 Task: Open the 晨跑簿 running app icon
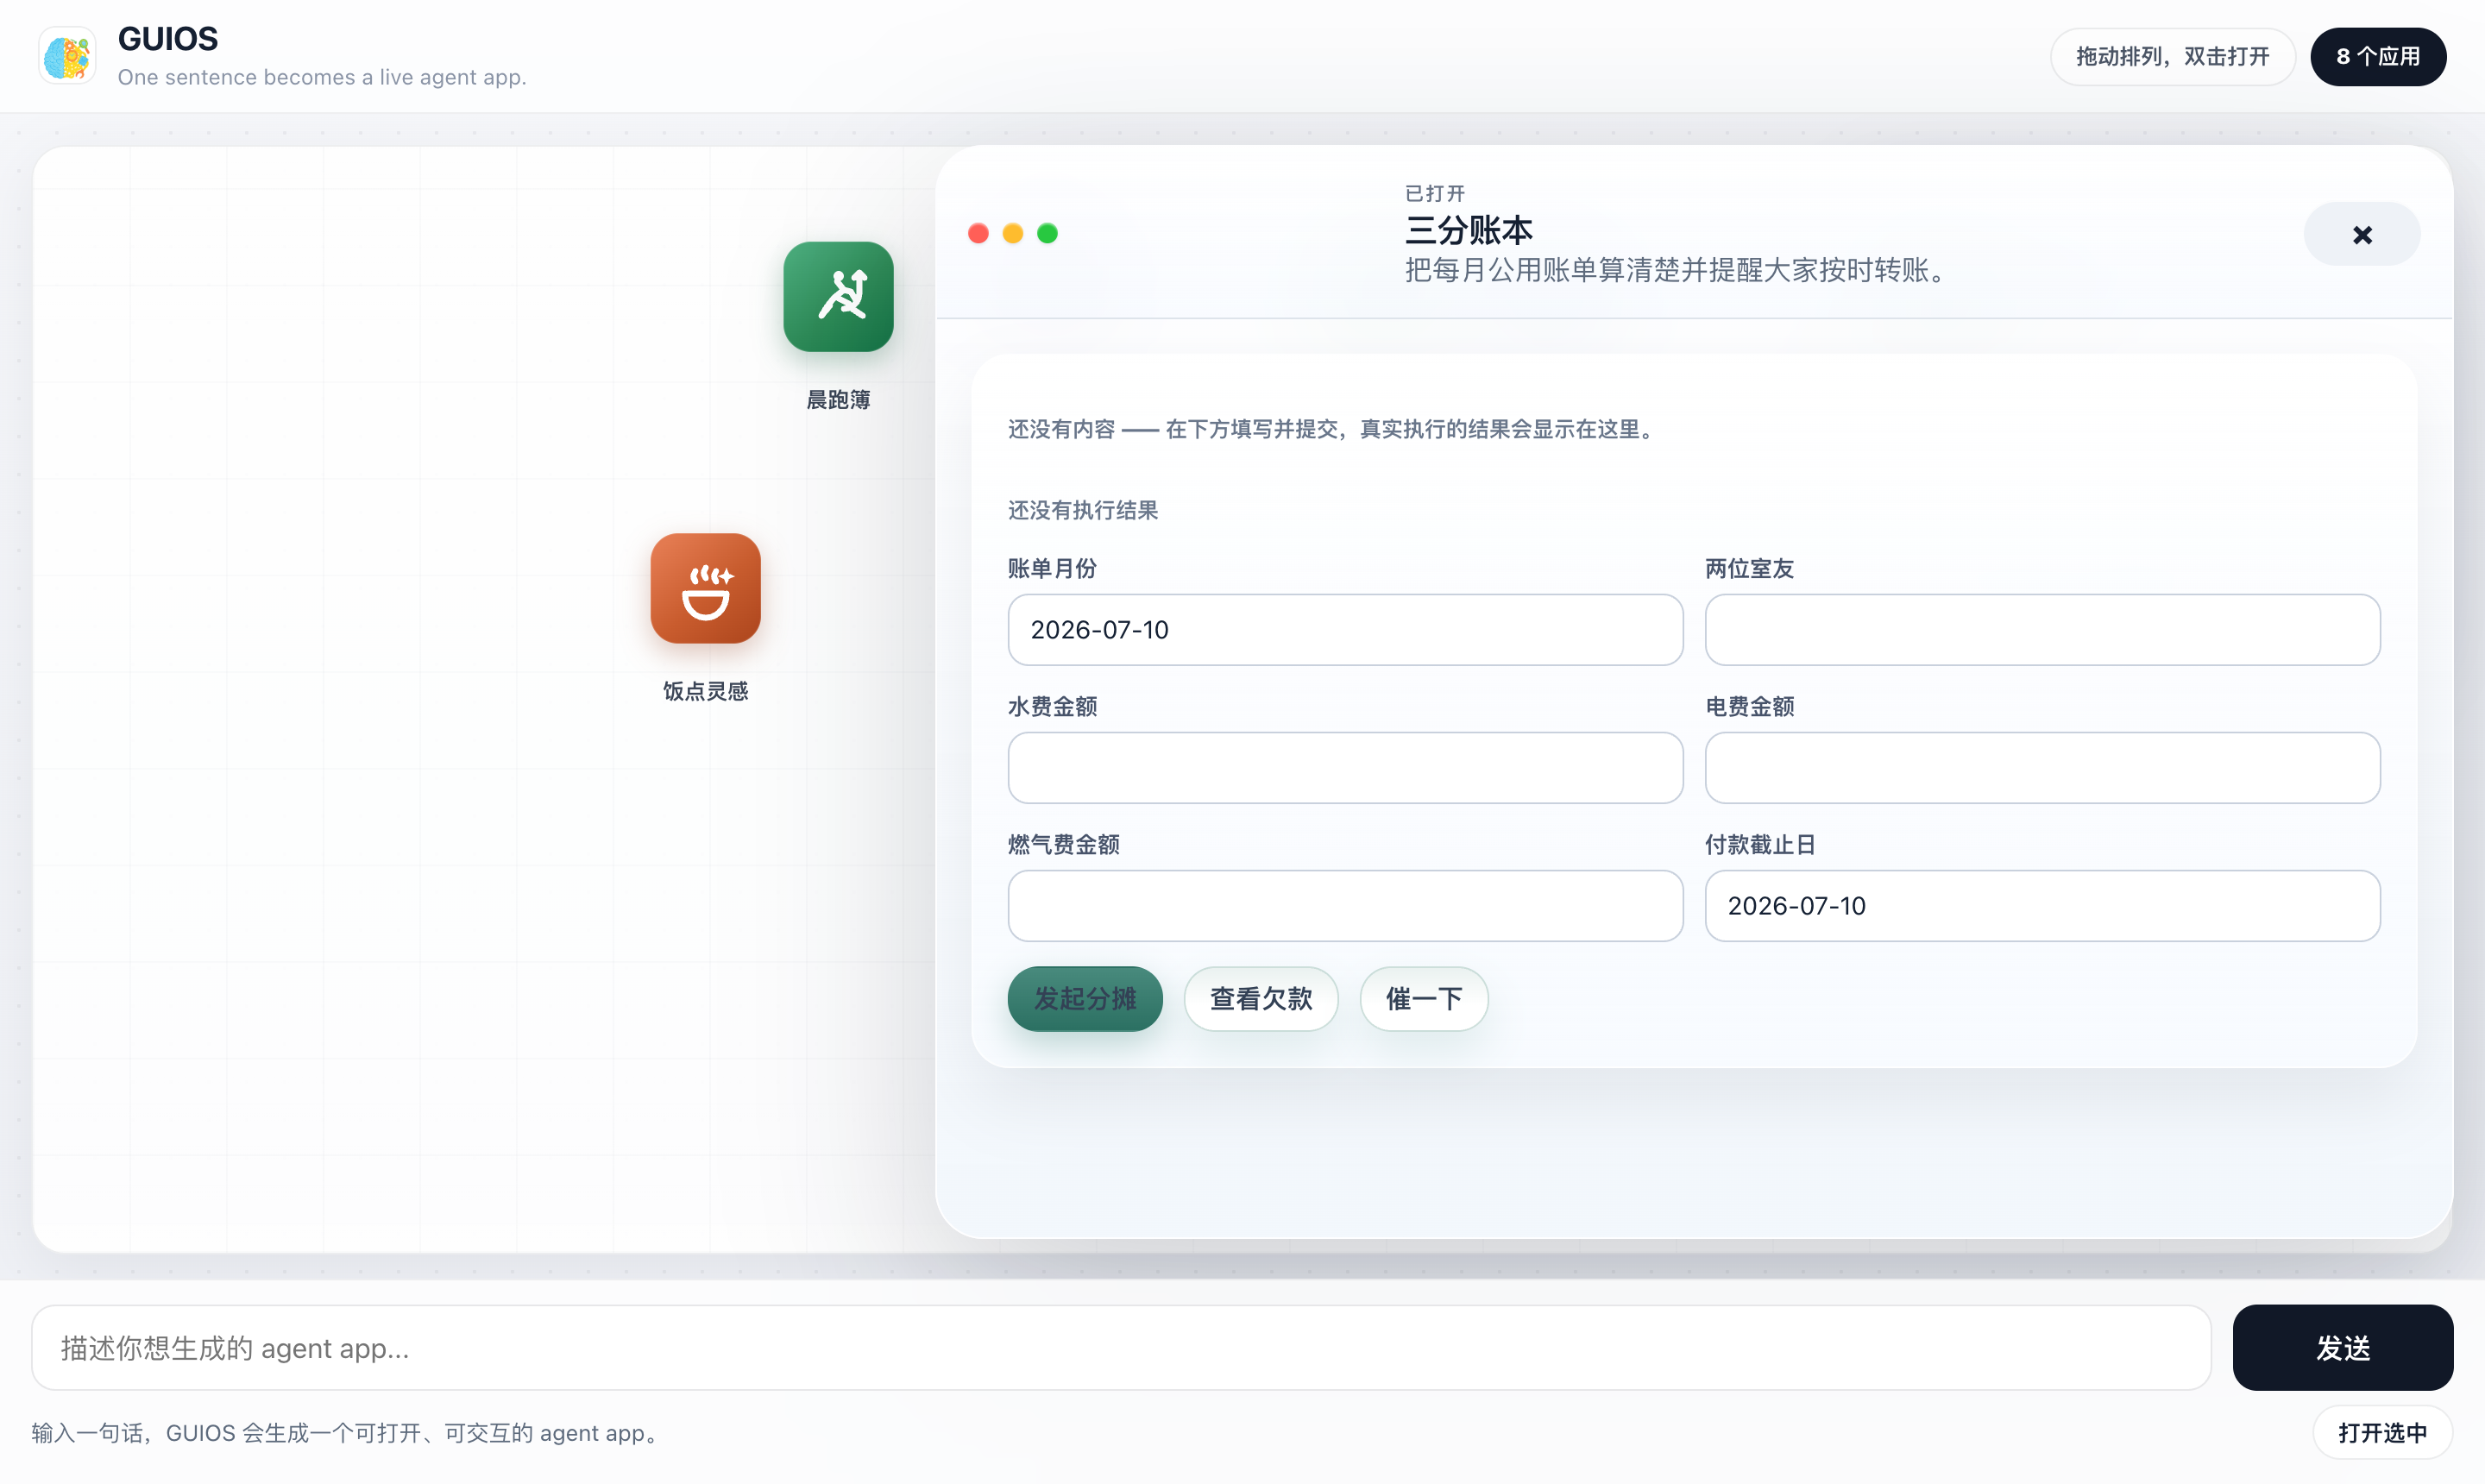(838, 296)
